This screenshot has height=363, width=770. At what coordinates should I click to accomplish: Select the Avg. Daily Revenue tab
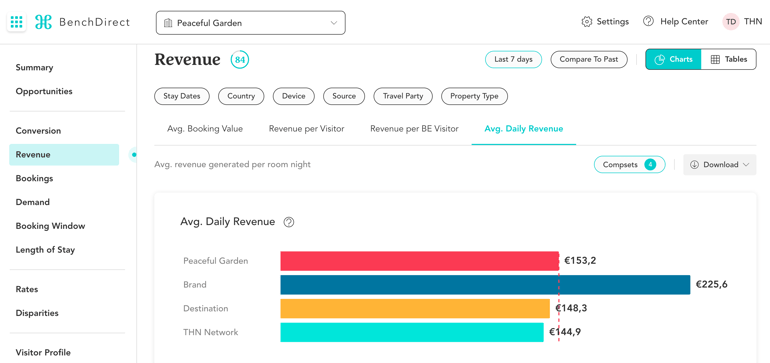pos(524,129)
